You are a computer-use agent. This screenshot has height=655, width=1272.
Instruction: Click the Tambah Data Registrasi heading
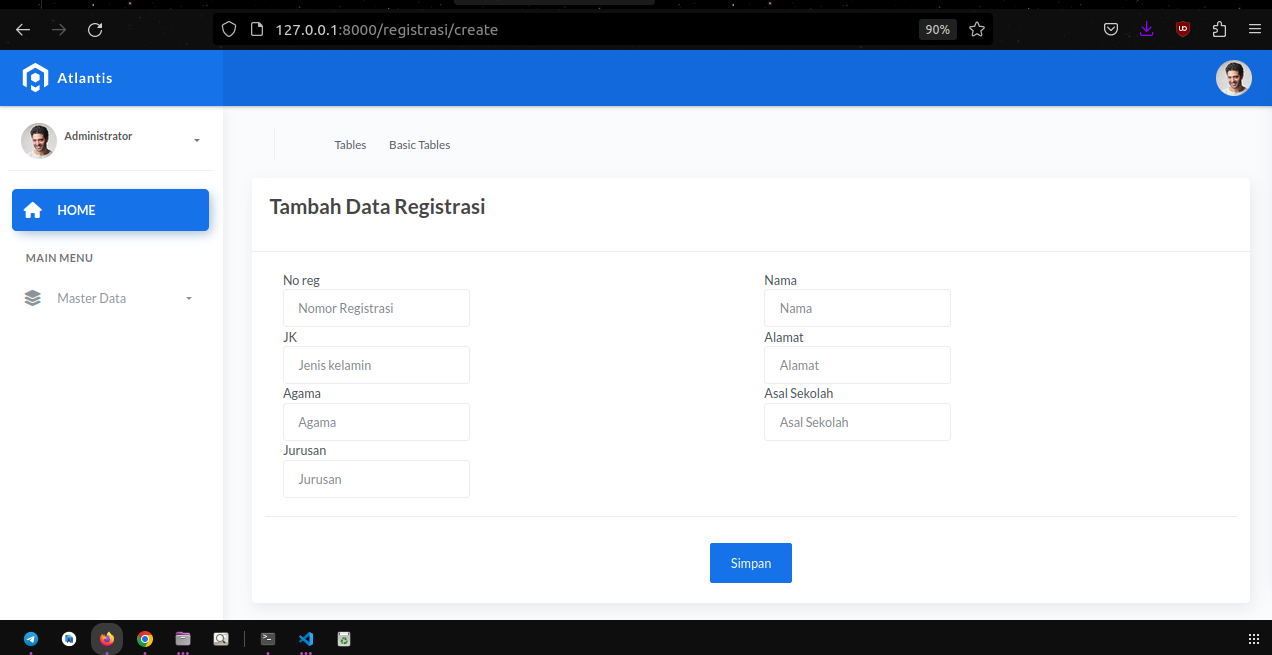[378, 207]
